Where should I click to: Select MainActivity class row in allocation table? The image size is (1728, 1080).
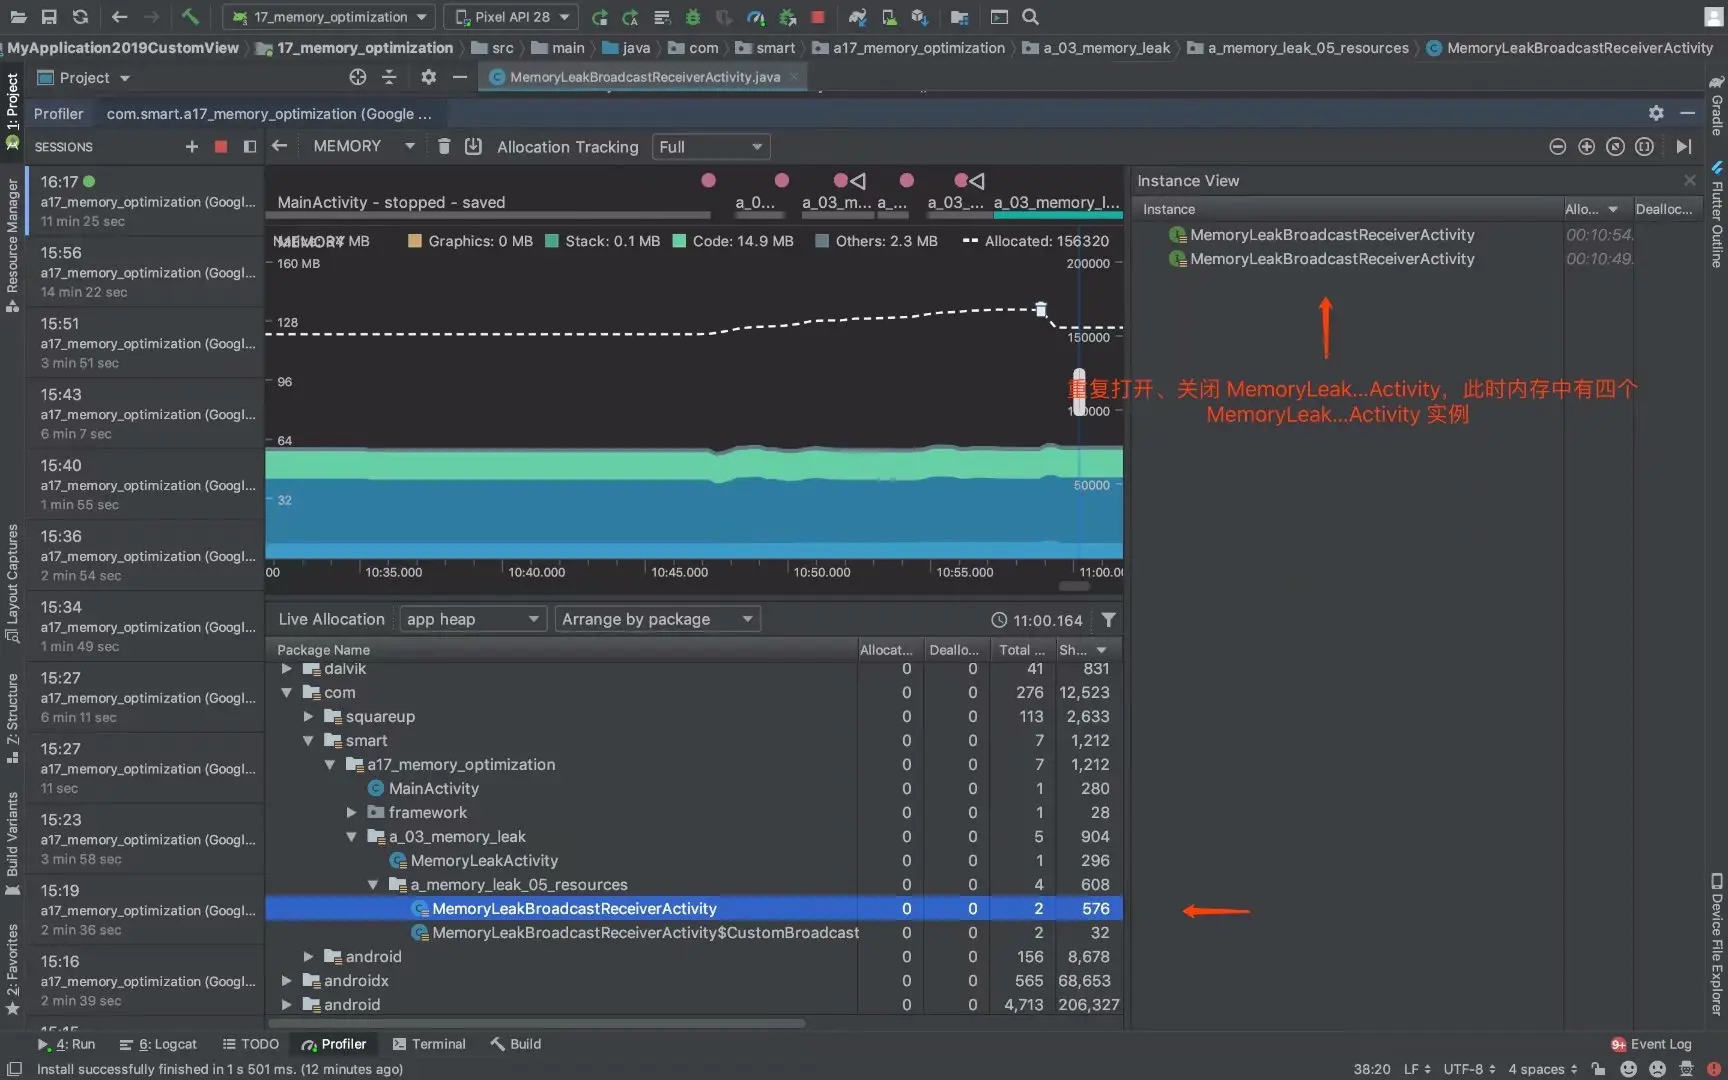click(693, 789)
